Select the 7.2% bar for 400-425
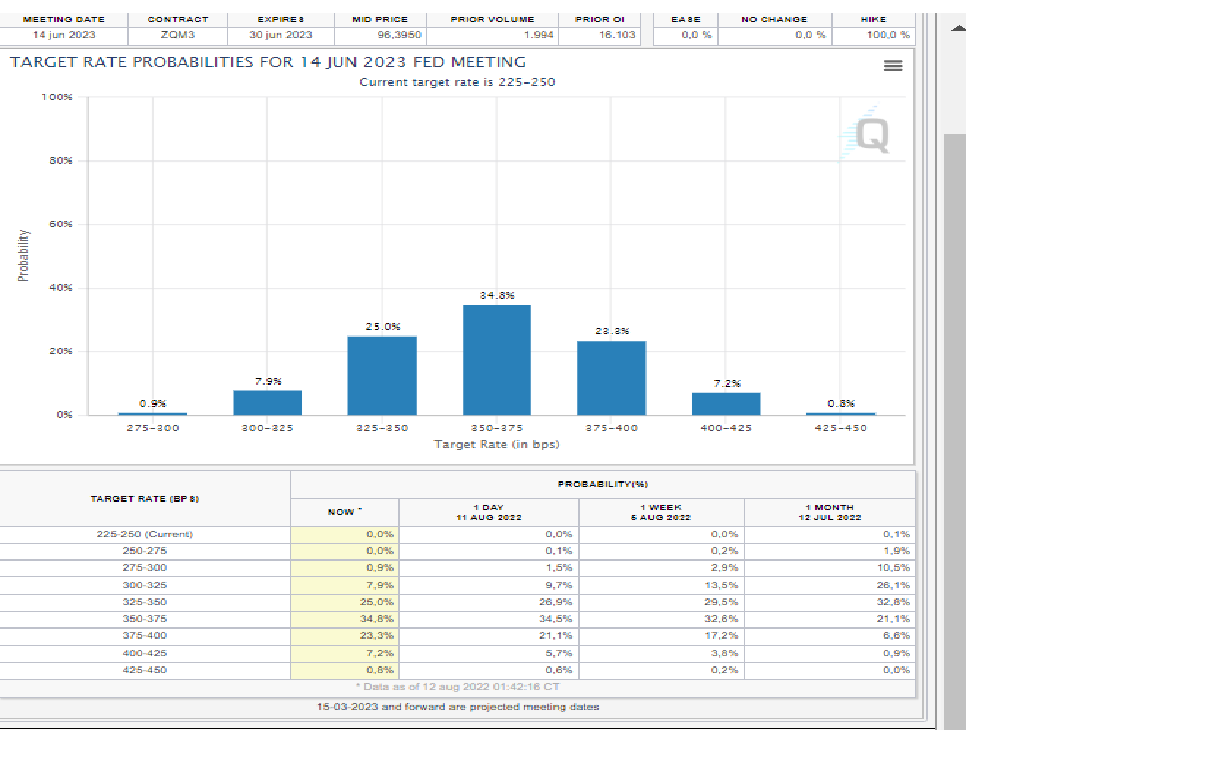The height and width of the screenshot is (760, 1220). pyautogui.click(x=726, y=404)
